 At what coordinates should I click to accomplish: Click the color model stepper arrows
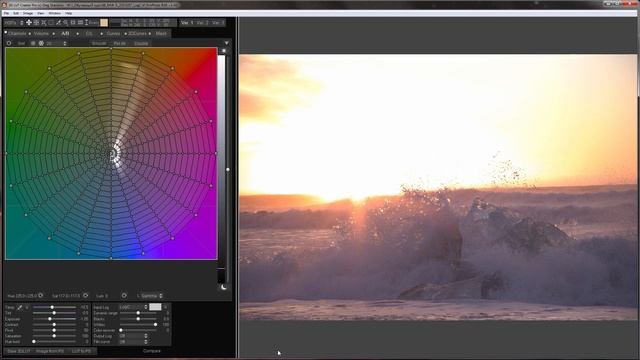point(22,23)
